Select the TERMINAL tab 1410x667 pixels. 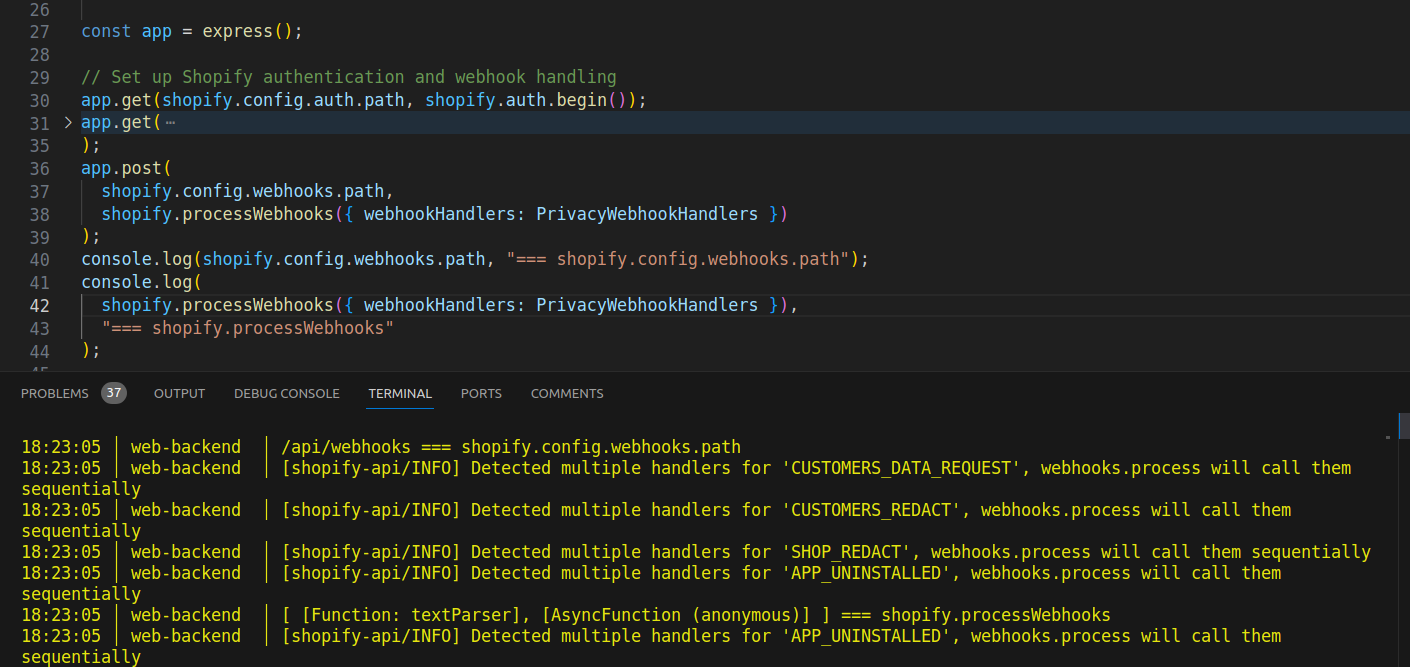point(400,393)
